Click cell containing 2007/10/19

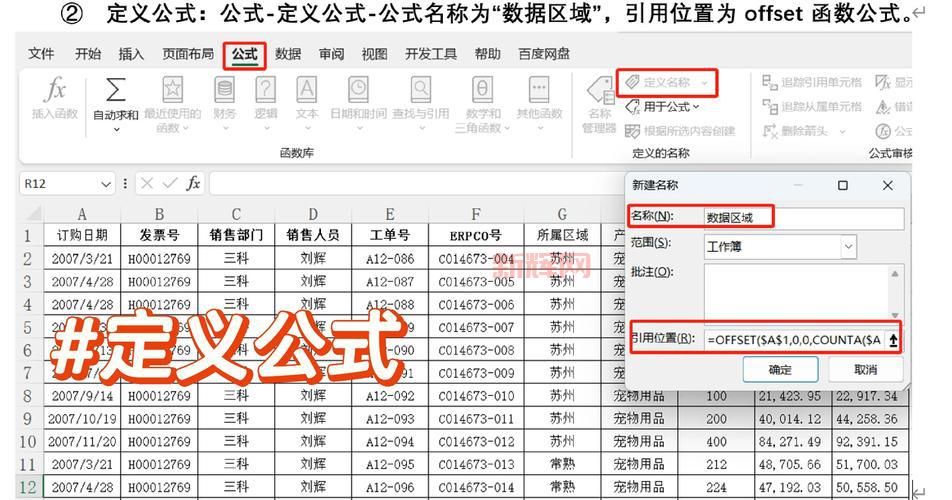82,419
